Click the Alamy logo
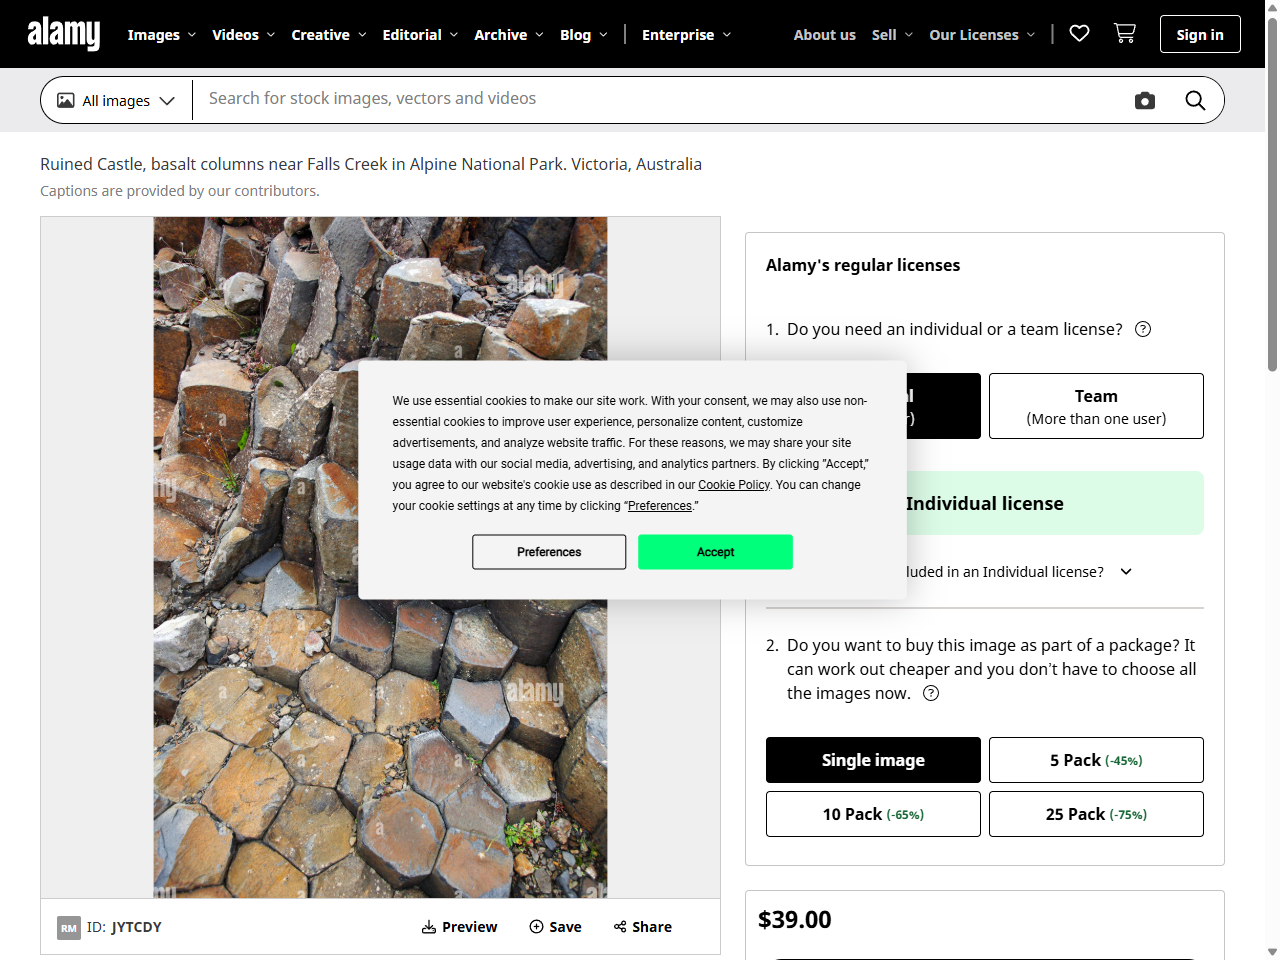Image resolution: width=1280 pixels, height=960 pixels. [x=64, y=34]
